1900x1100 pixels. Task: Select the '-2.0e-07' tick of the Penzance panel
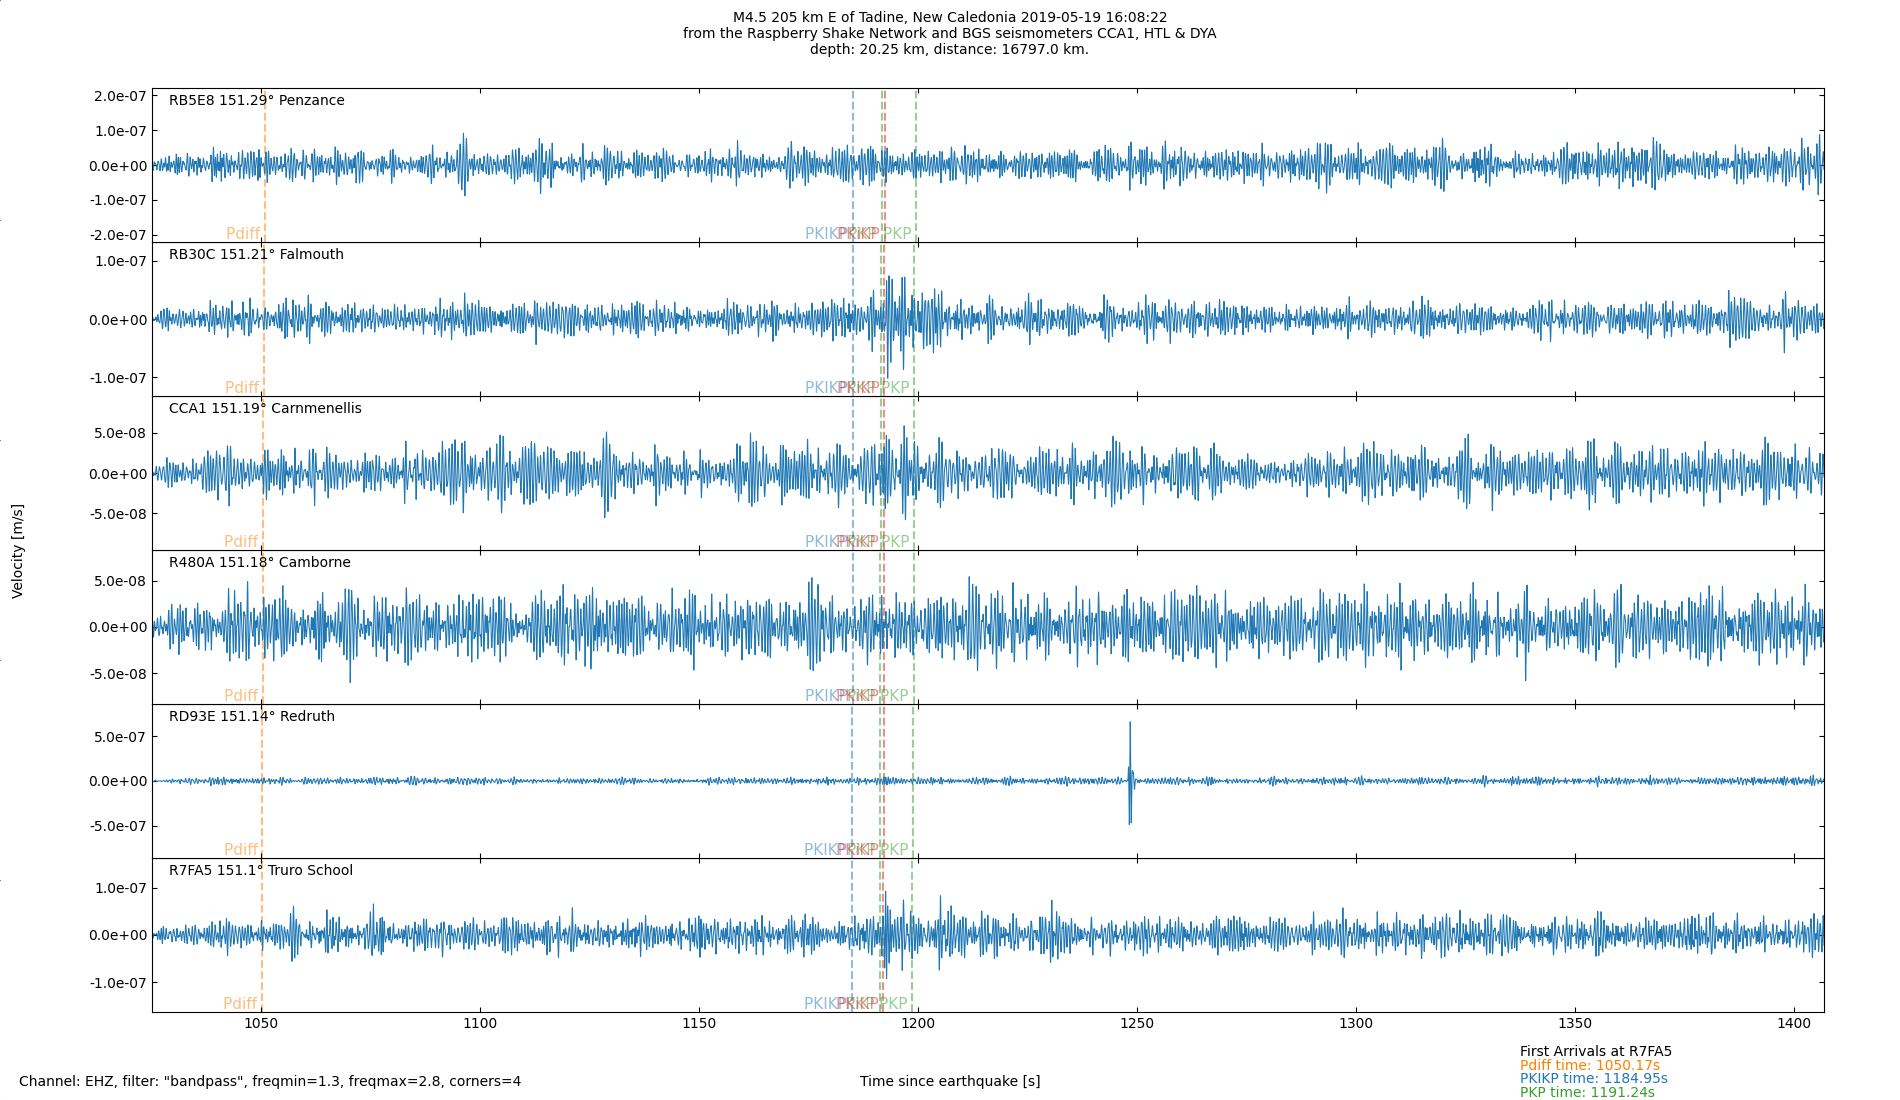point(117,235)
